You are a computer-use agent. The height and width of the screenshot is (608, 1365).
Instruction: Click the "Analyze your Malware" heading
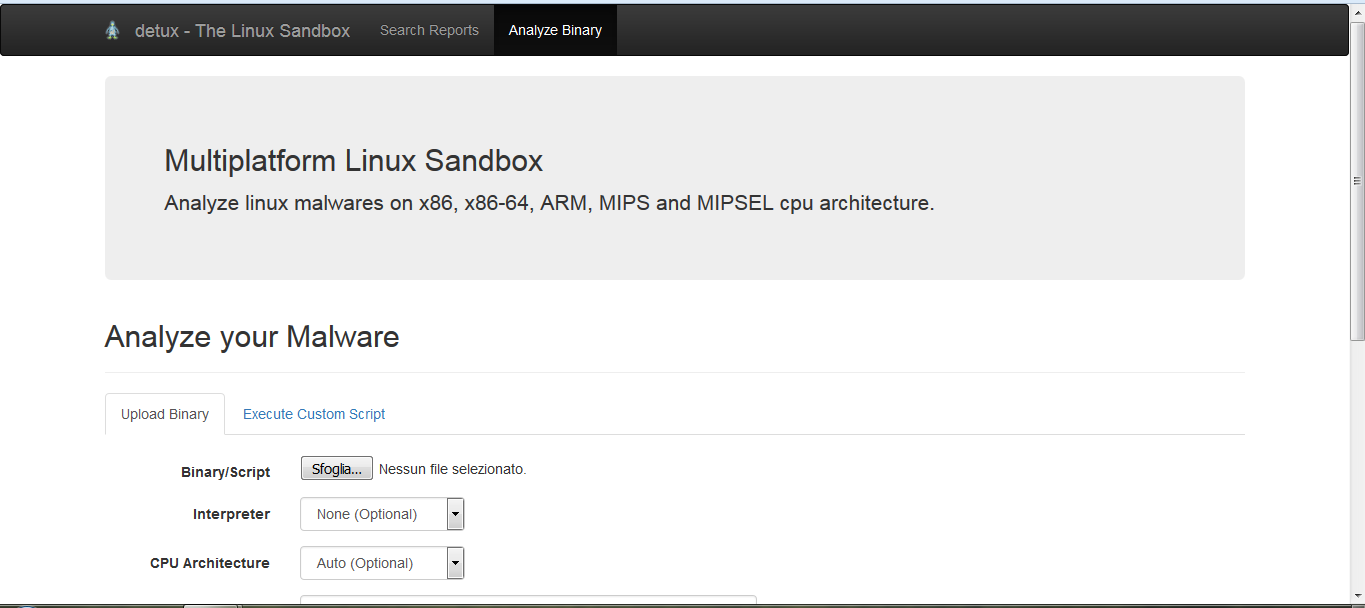pos(252,337)
